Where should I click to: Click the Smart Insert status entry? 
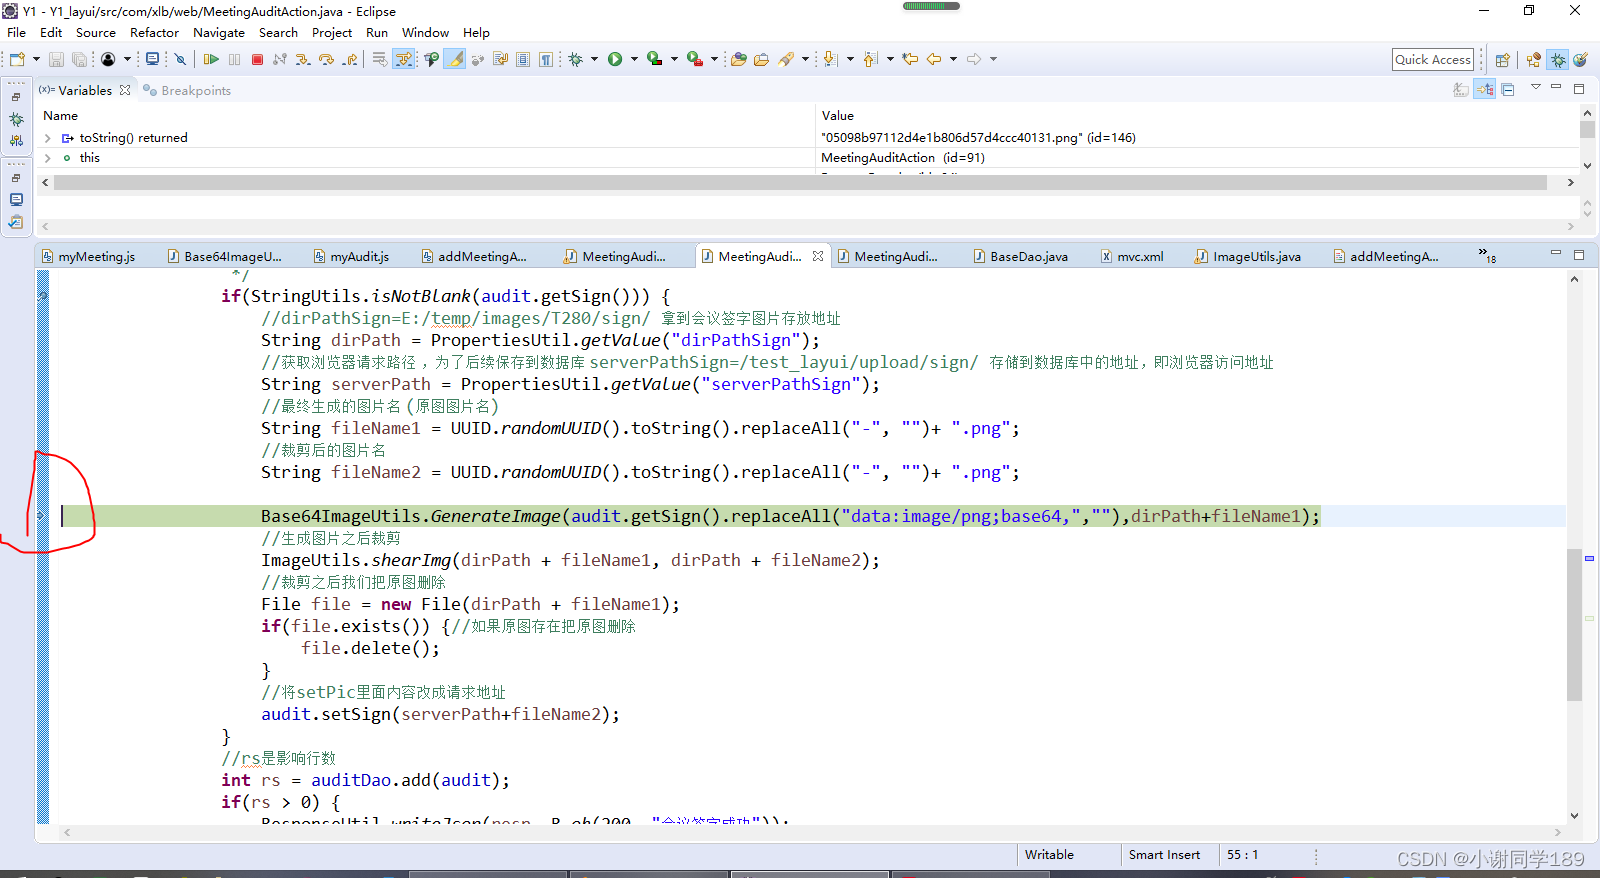click(1165, 855)
